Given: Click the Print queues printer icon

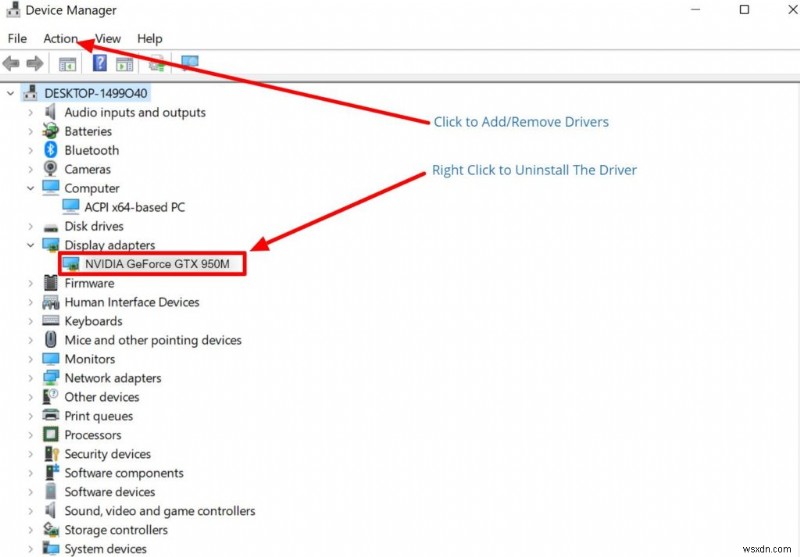Looking at the screenshot, I should [x=51, y=415].
